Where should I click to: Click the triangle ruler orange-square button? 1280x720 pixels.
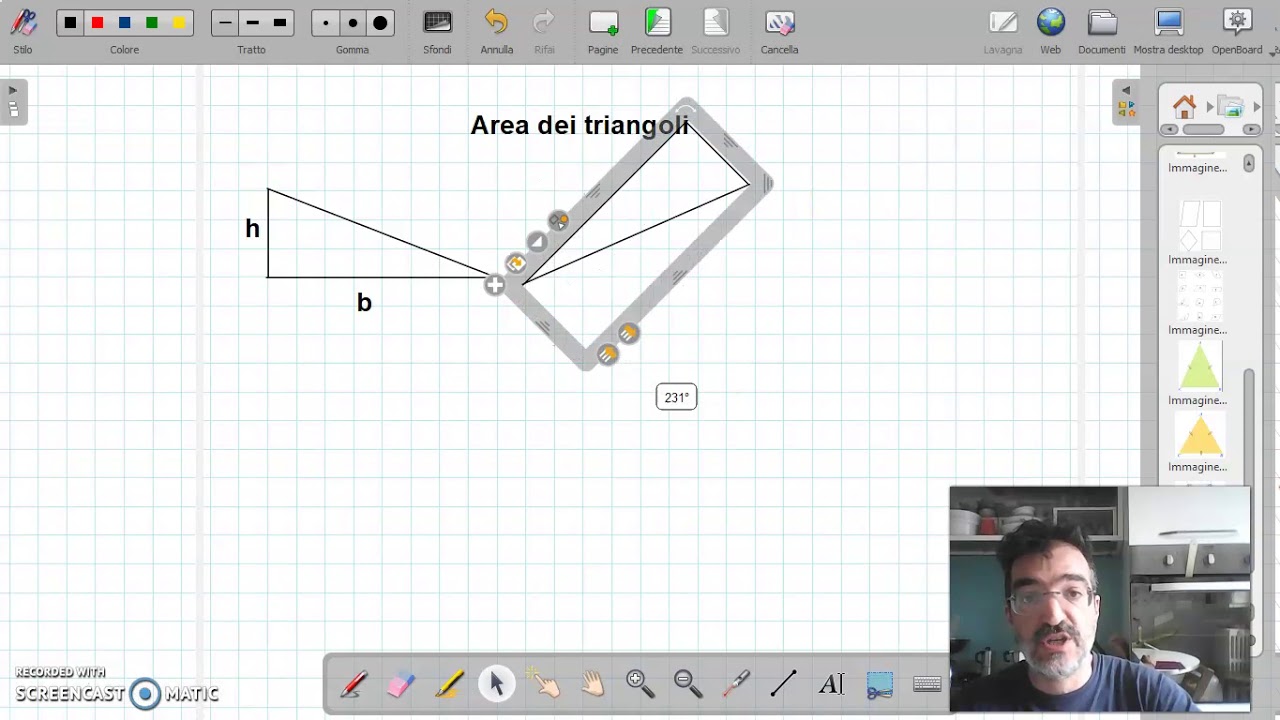515,263
